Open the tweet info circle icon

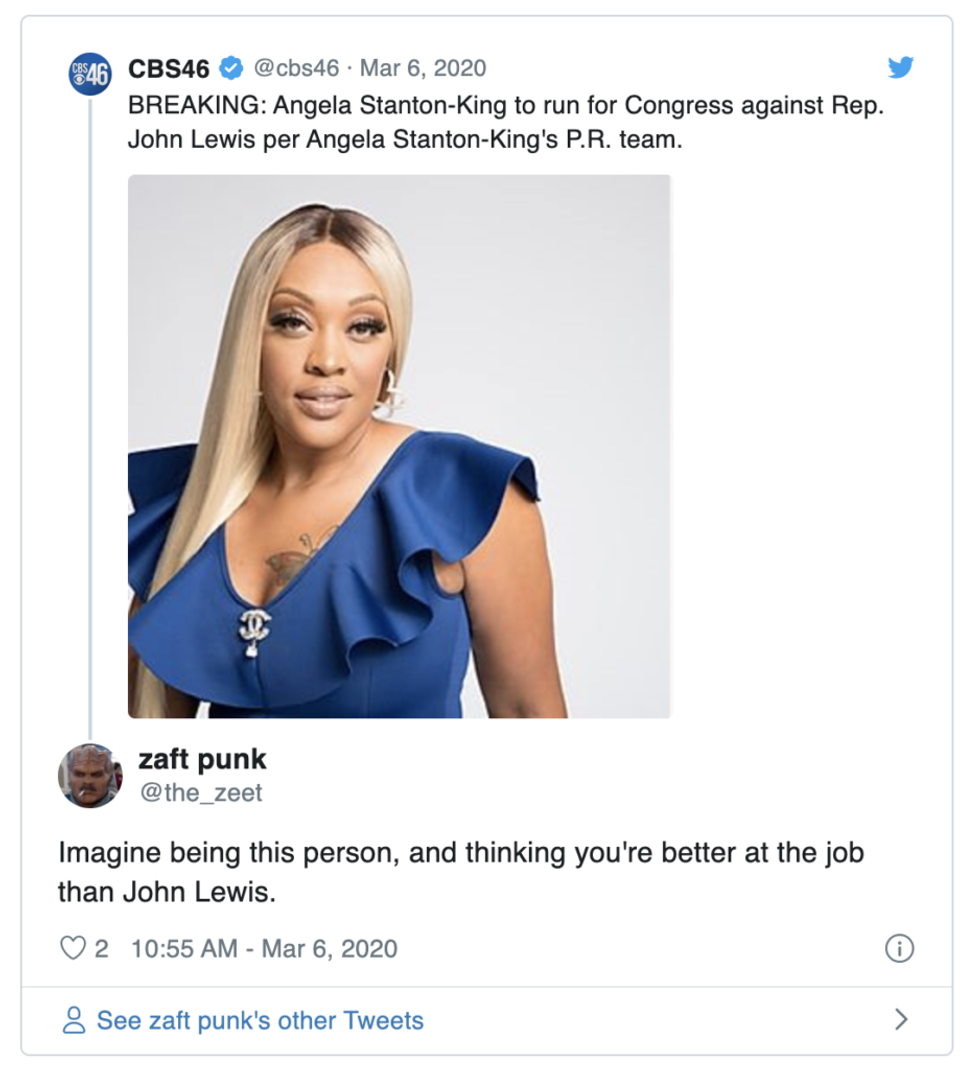899,948
